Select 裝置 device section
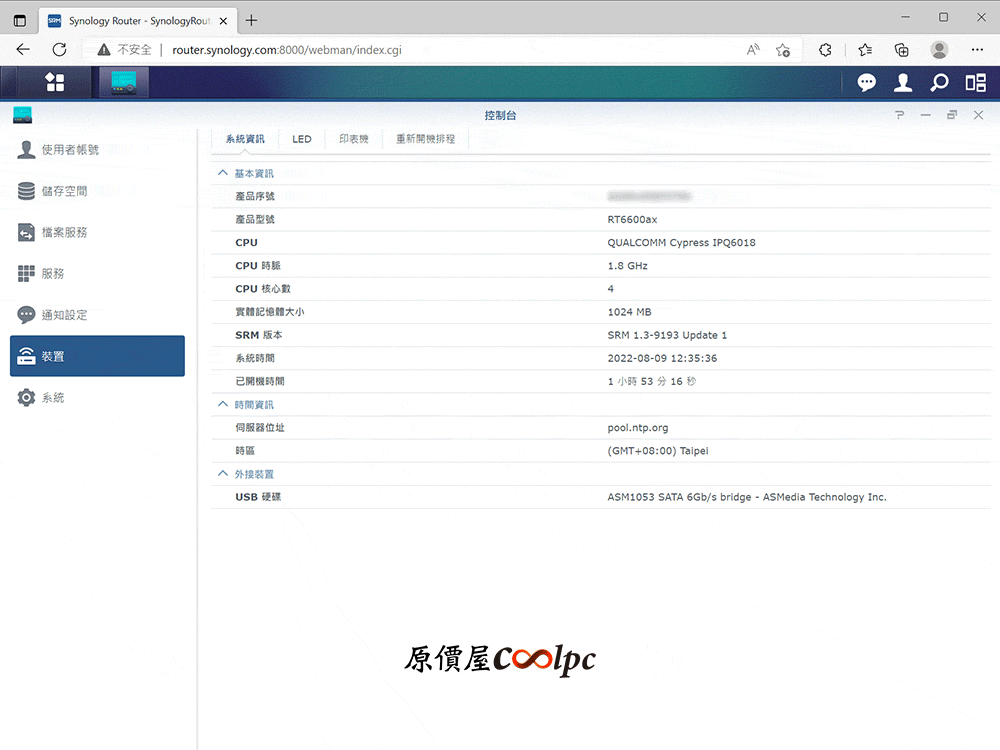 (x=98, y=356)
